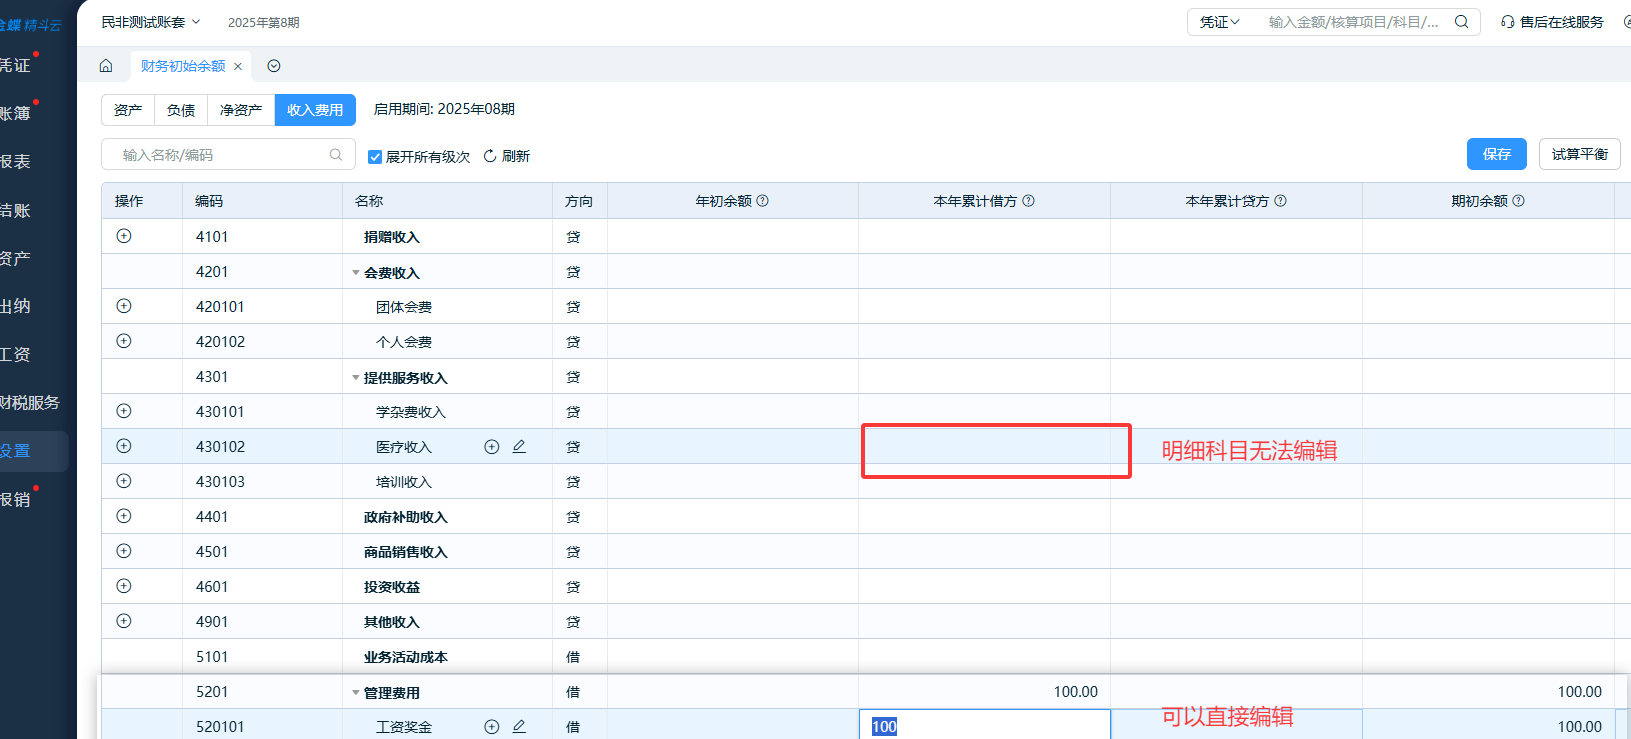Open the tab list dropdown arrow
The width and height of the screenshot is (1631, 739).
[274, 66]
